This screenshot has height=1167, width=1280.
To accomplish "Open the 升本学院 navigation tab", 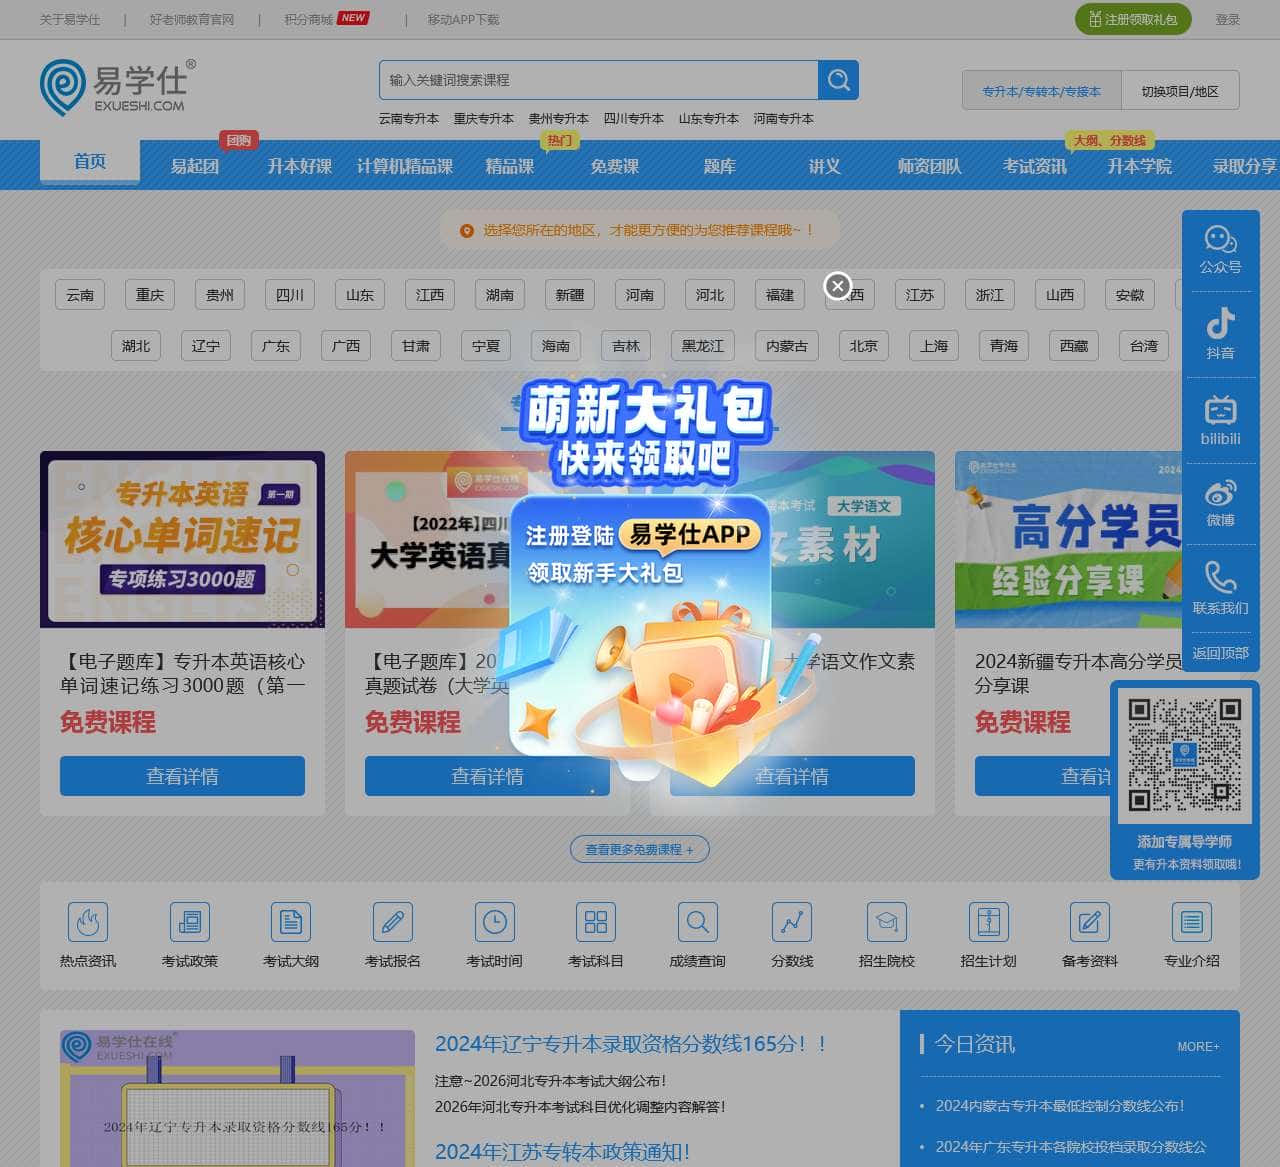I will tap(1140, 166).
